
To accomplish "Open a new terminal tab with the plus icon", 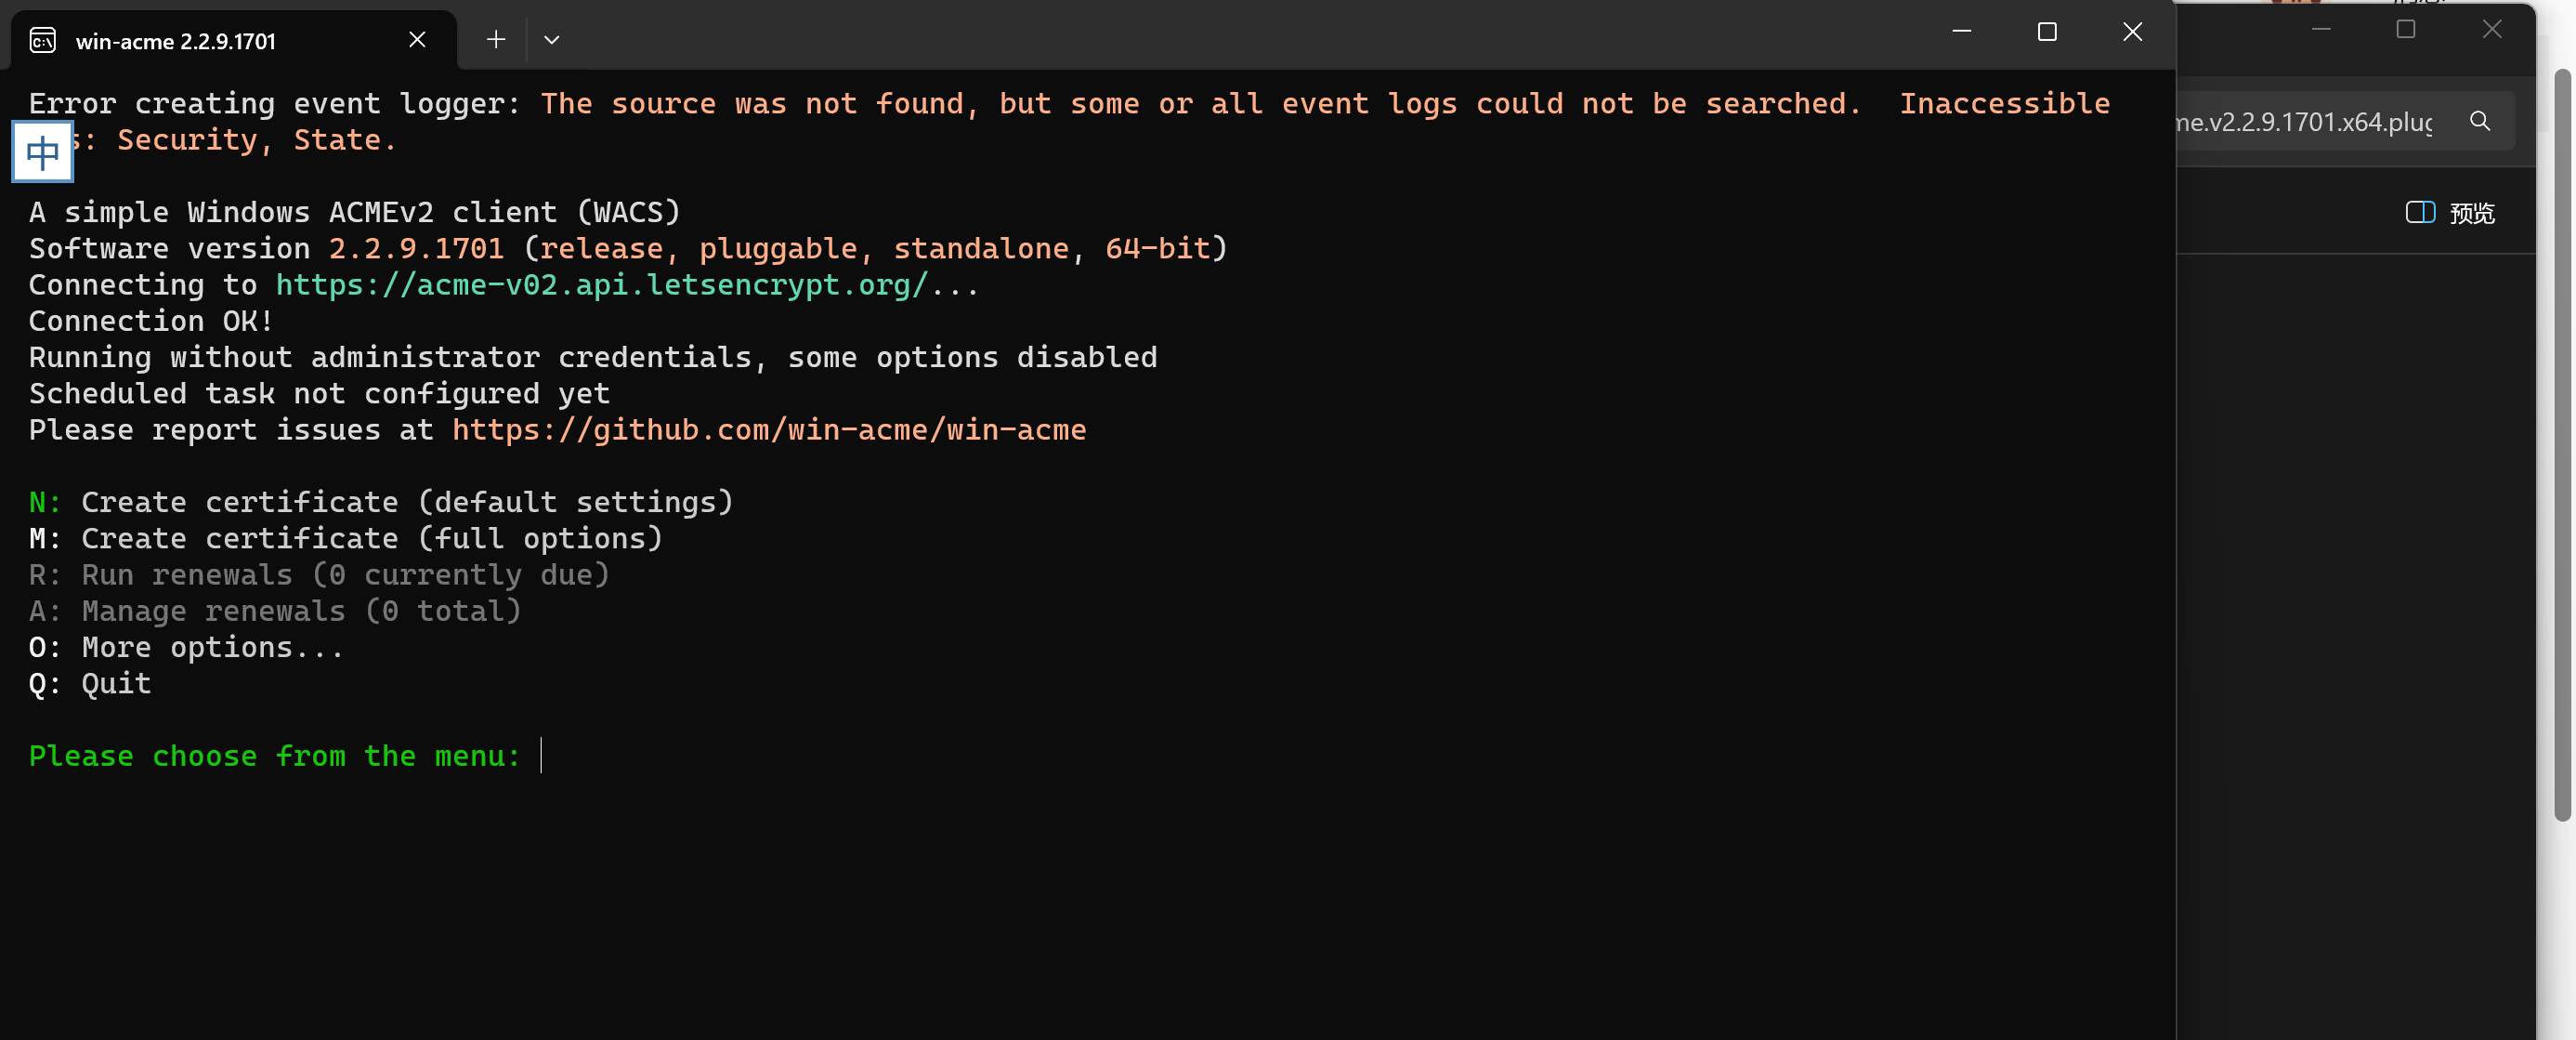I will tap(495, 40).
